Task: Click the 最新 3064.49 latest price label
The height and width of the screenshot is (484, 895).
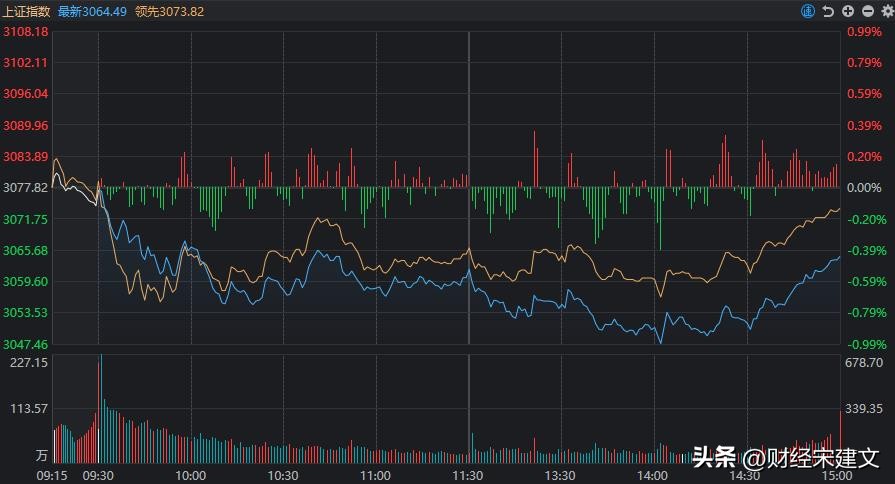Action: [92, 11]
